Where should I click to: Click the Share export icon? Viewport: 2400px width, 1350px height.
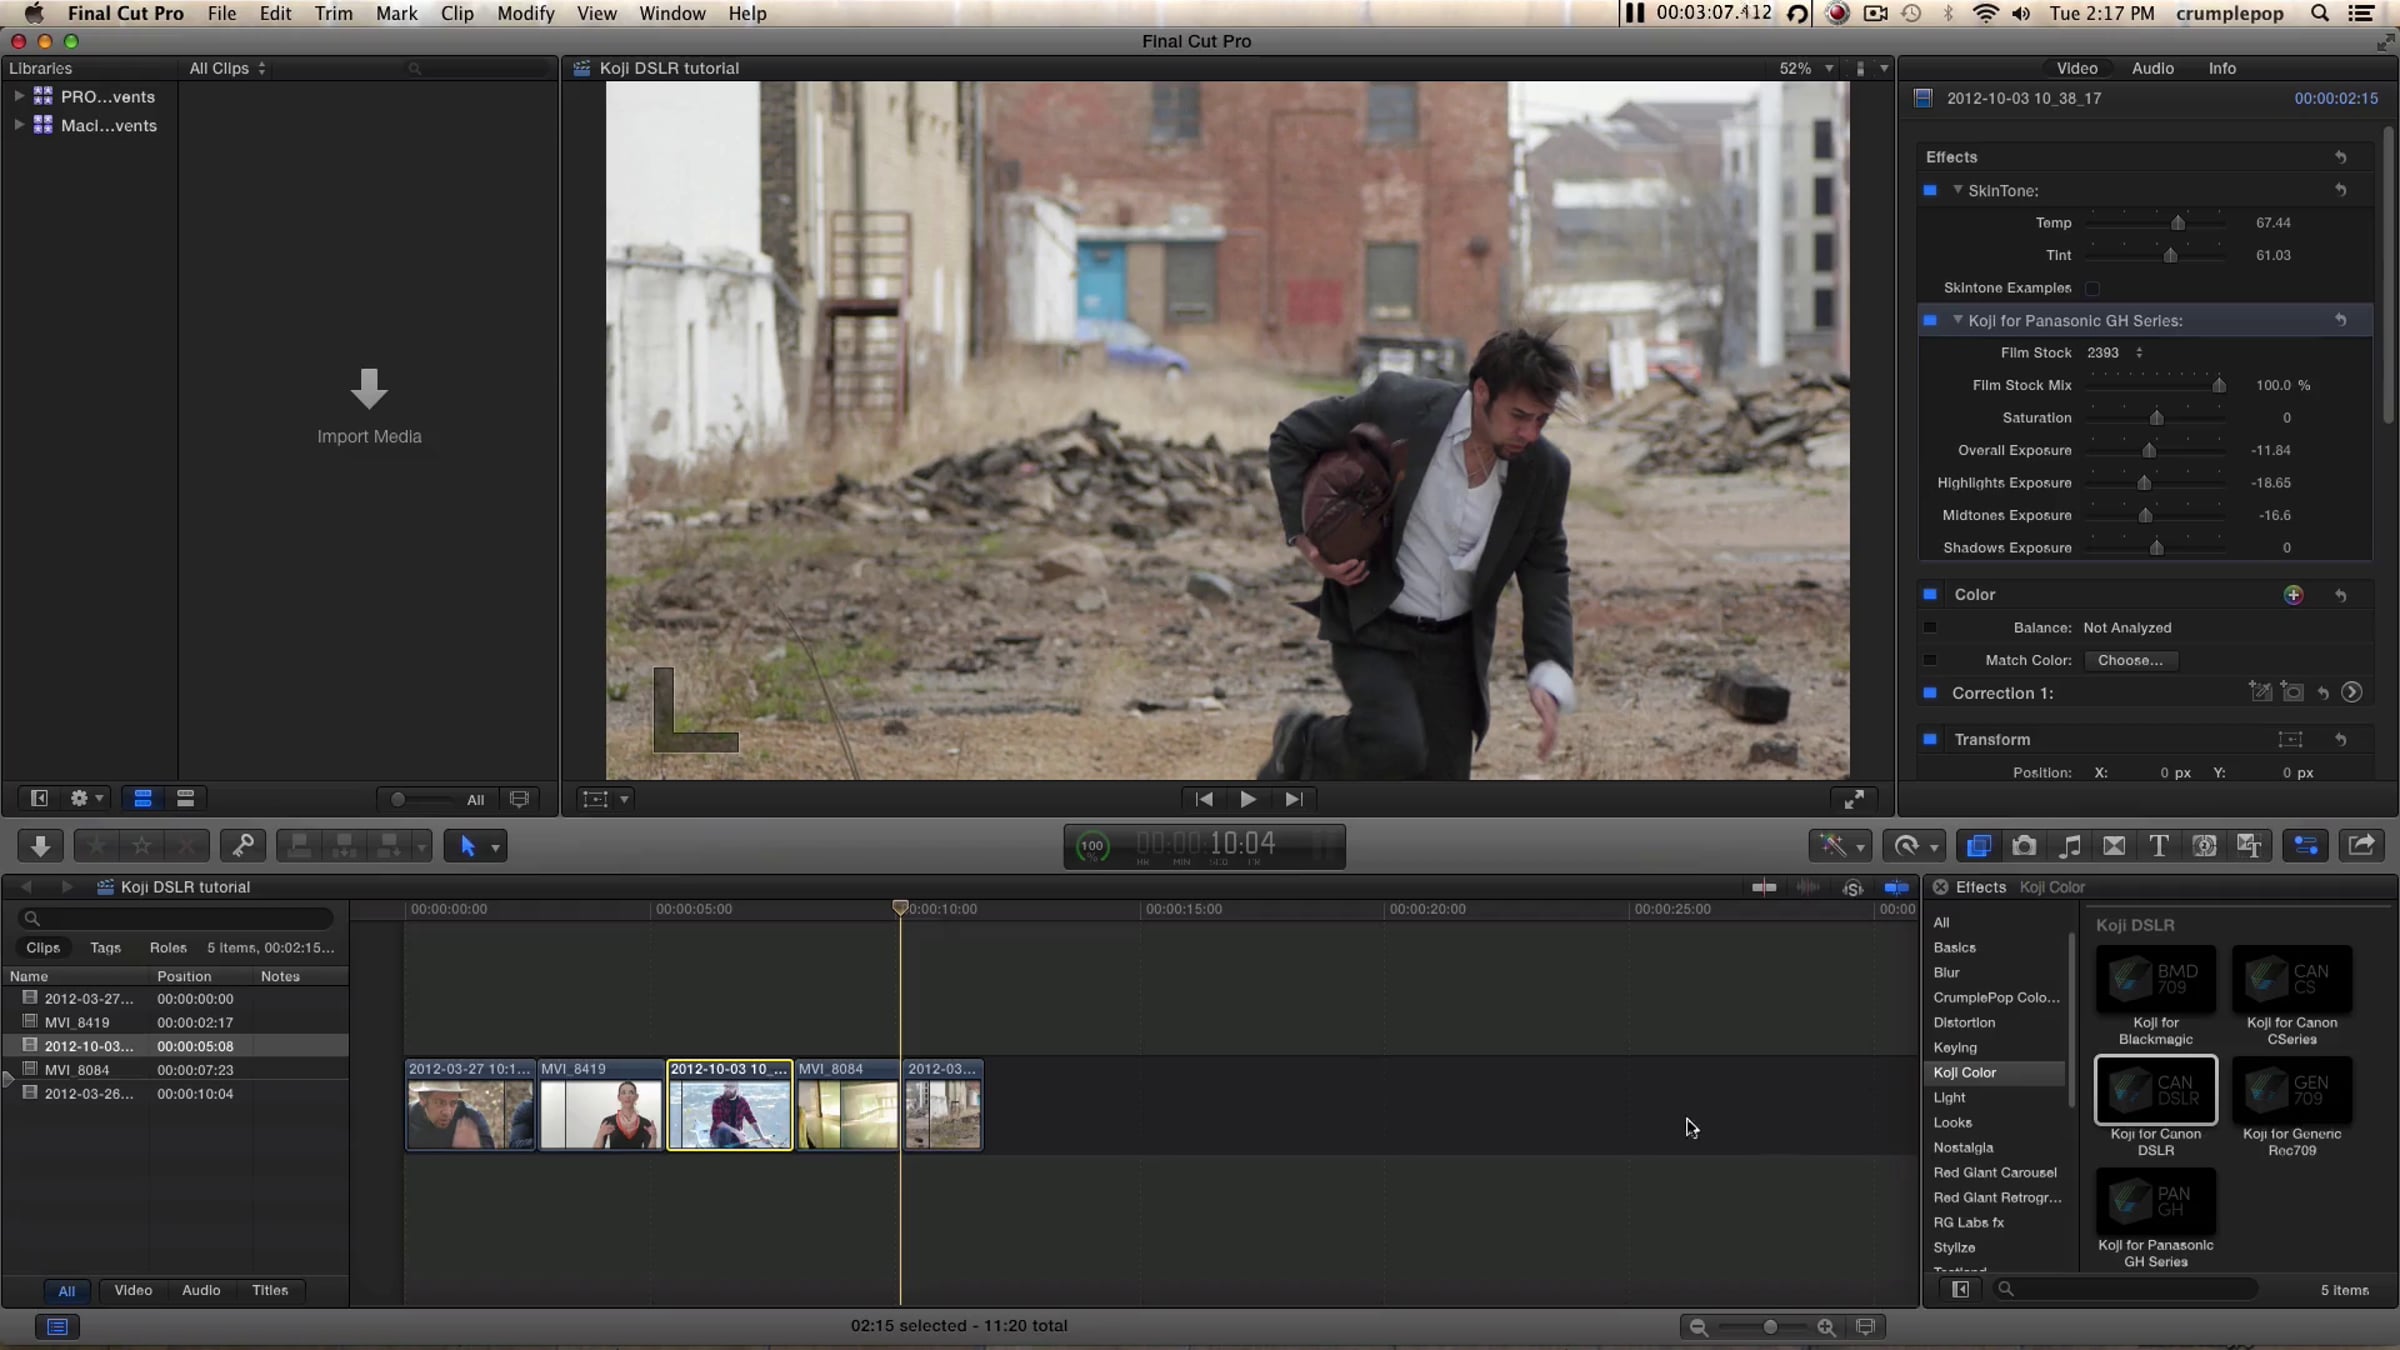tap(2361, 846)
